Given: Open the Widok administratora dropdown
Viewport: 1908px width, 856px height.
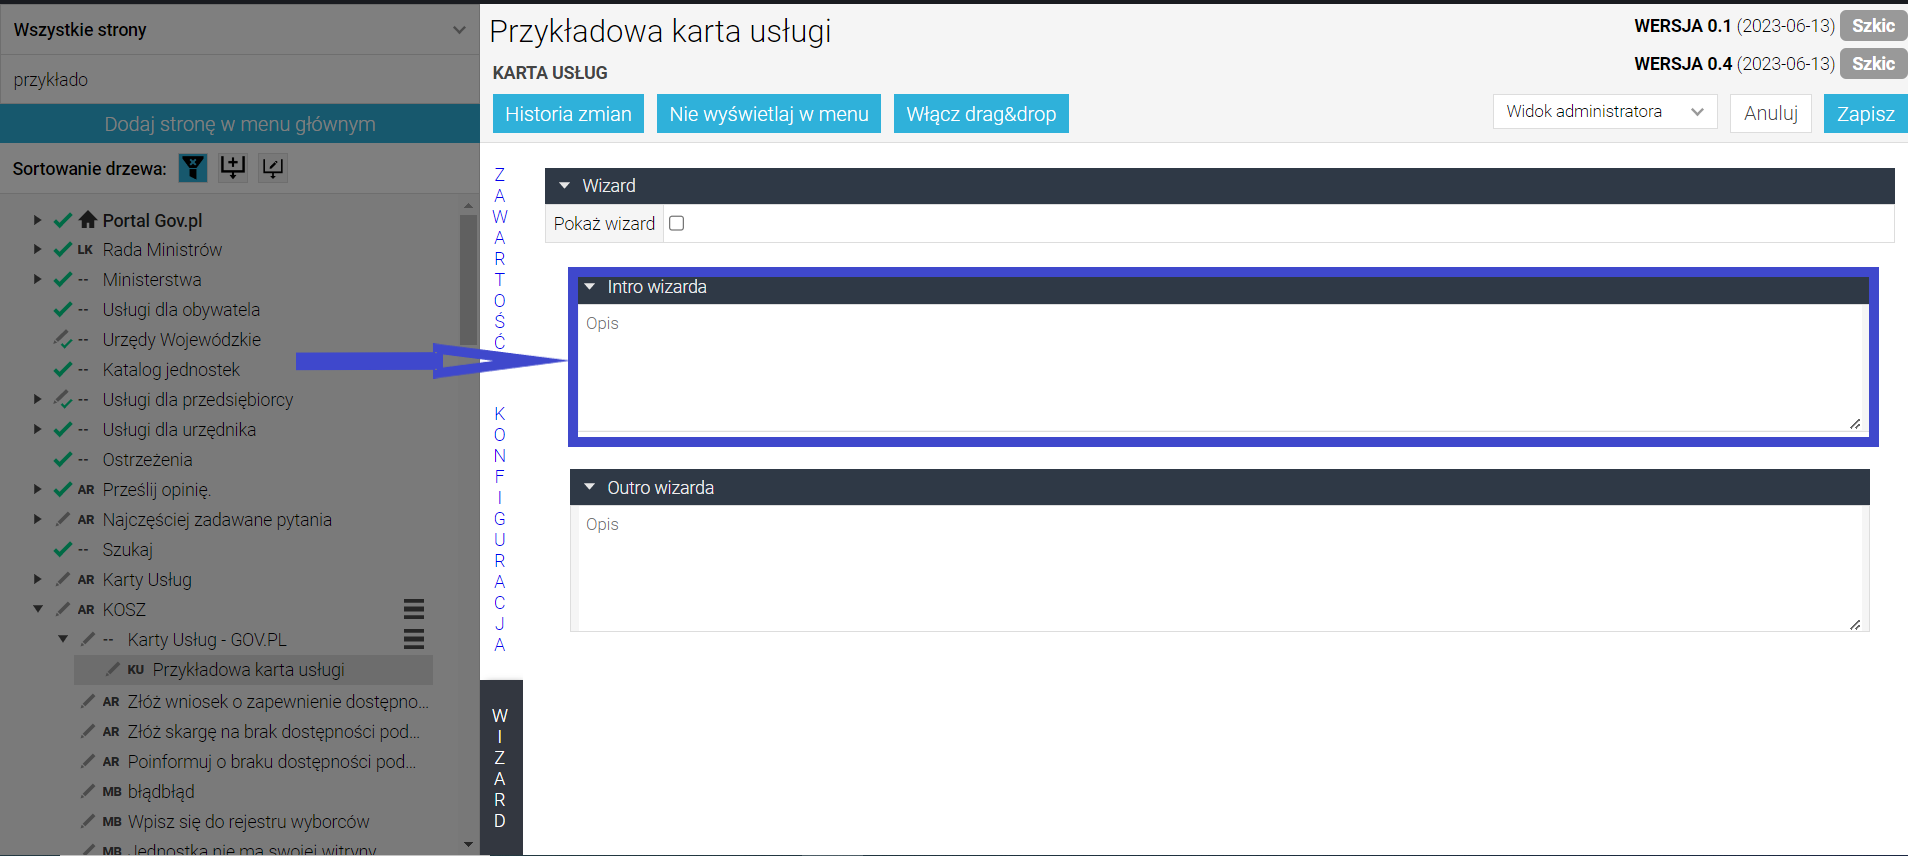Looking at the screenshot, I should pos(1605,112).
